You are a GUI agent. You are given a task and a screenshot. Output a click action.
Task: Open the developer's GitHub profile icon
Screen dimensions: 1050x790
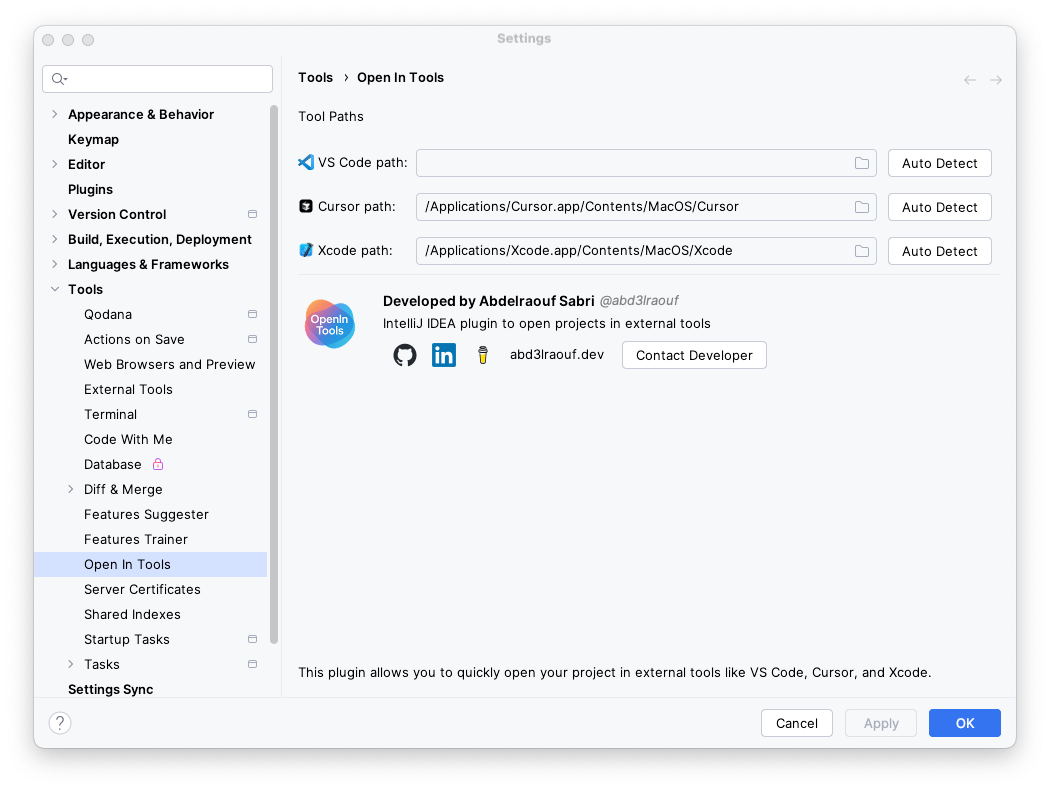(x=404, y=355)
